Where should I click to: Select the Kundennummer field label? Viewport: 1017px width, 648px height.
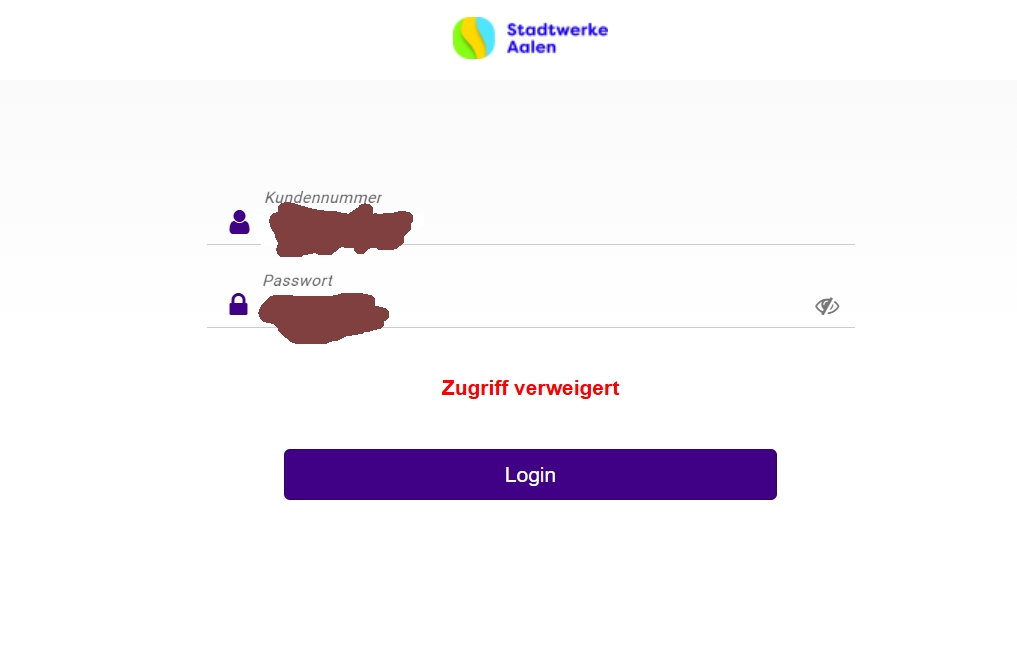(323, 197)
